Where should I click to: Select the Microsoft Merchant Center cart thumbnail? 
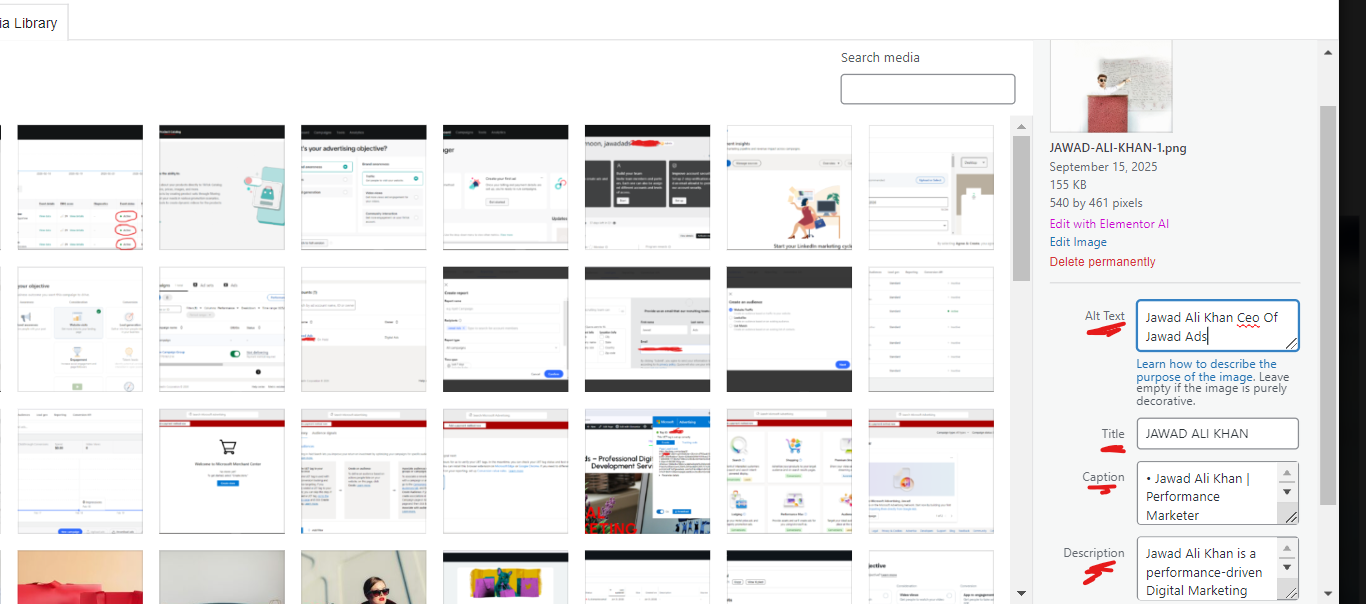tap(221, 471)
